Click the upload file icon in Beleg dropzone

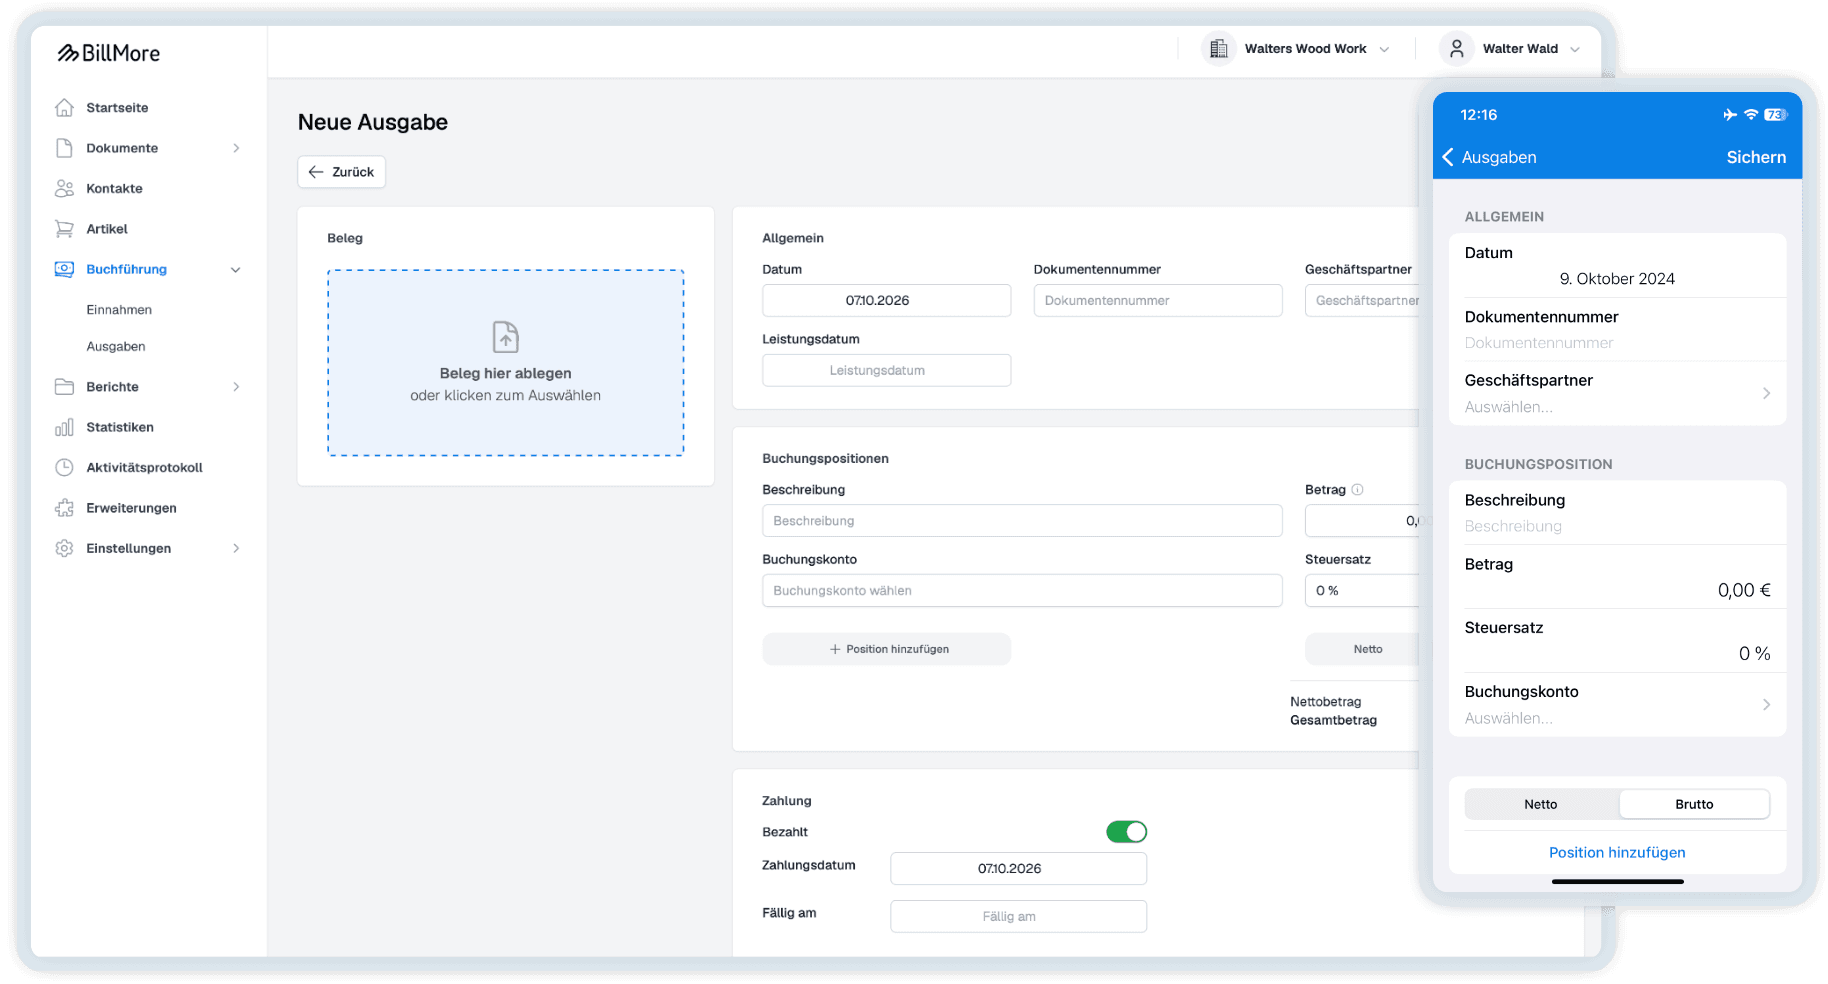(506, 337)
